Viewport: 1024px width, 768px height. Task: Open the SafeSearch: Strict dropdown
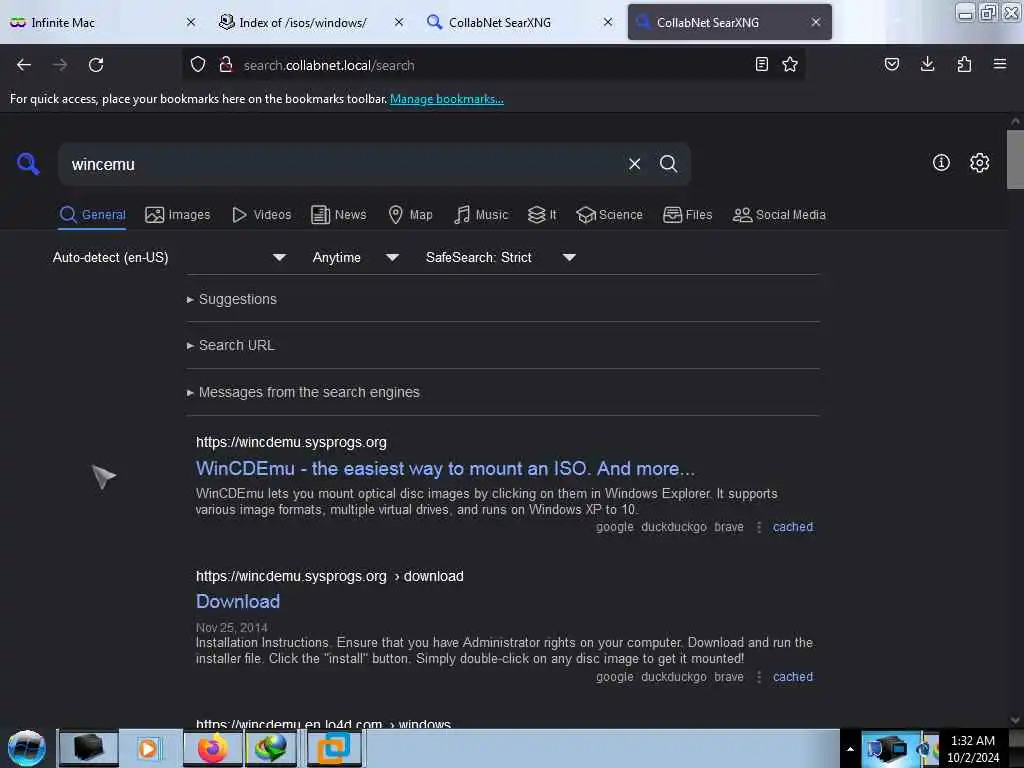coord(500,257)
